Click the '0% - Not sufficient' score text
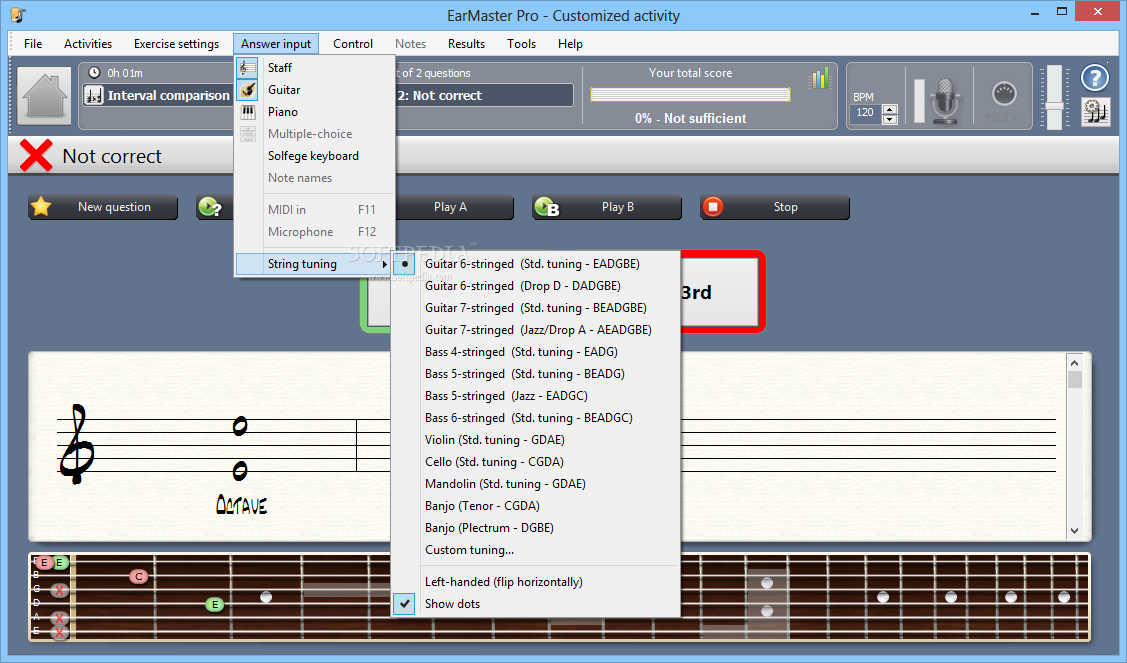This screenshot has width=1127, height=663. click(690, 119)
